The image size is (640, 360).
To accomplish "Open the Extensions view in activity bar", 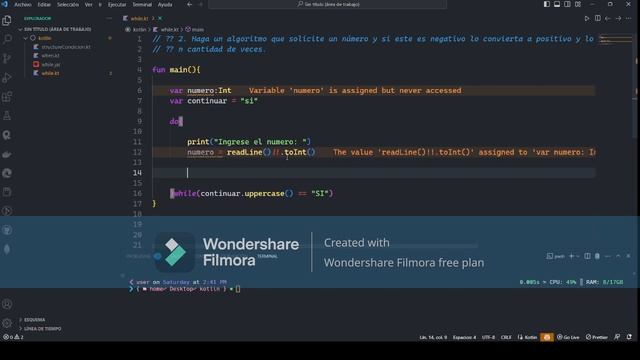I will [x=7, y=97].
